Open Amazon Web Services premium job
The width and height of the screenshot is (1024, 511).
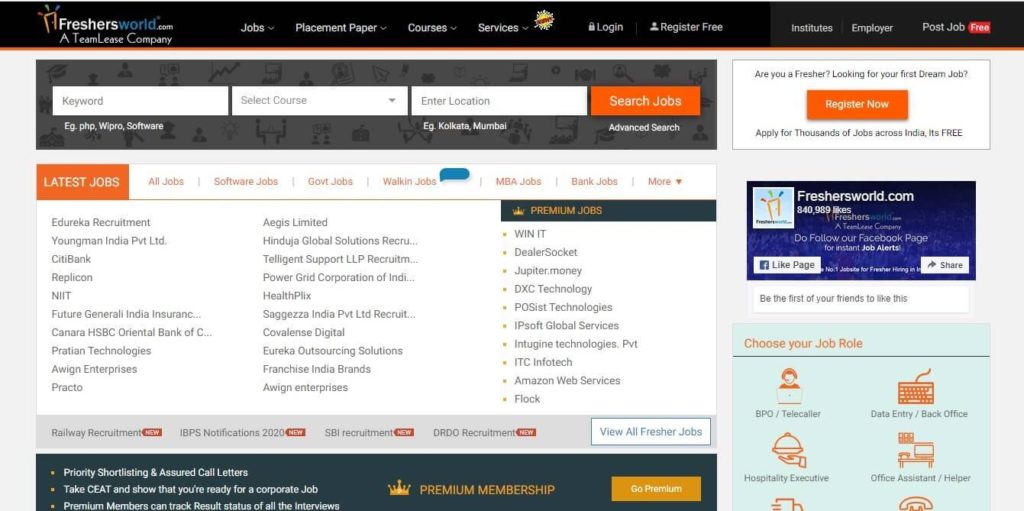click(x=568, y=380)
